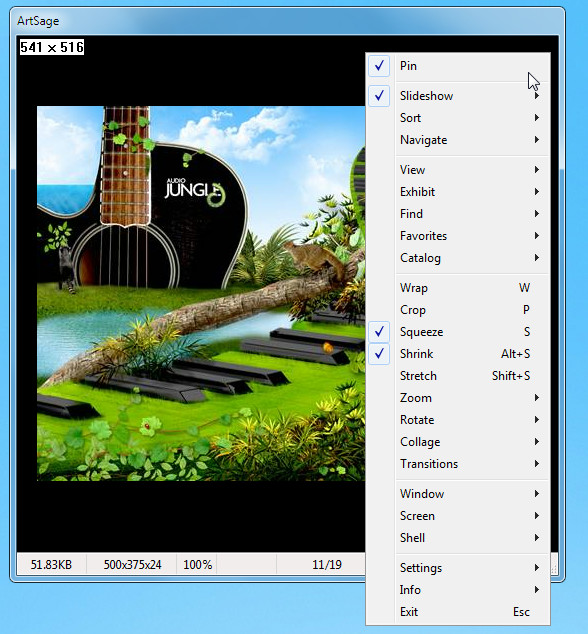Viewport: 588px width, 634px height.
Task: Choose Wrap from the context menu
Action: [458, 288]
